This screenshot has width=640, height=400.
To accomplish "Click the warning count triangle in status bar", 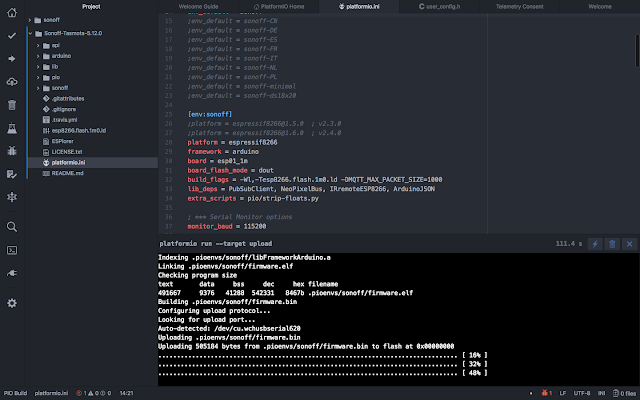I will pos(93,393).
